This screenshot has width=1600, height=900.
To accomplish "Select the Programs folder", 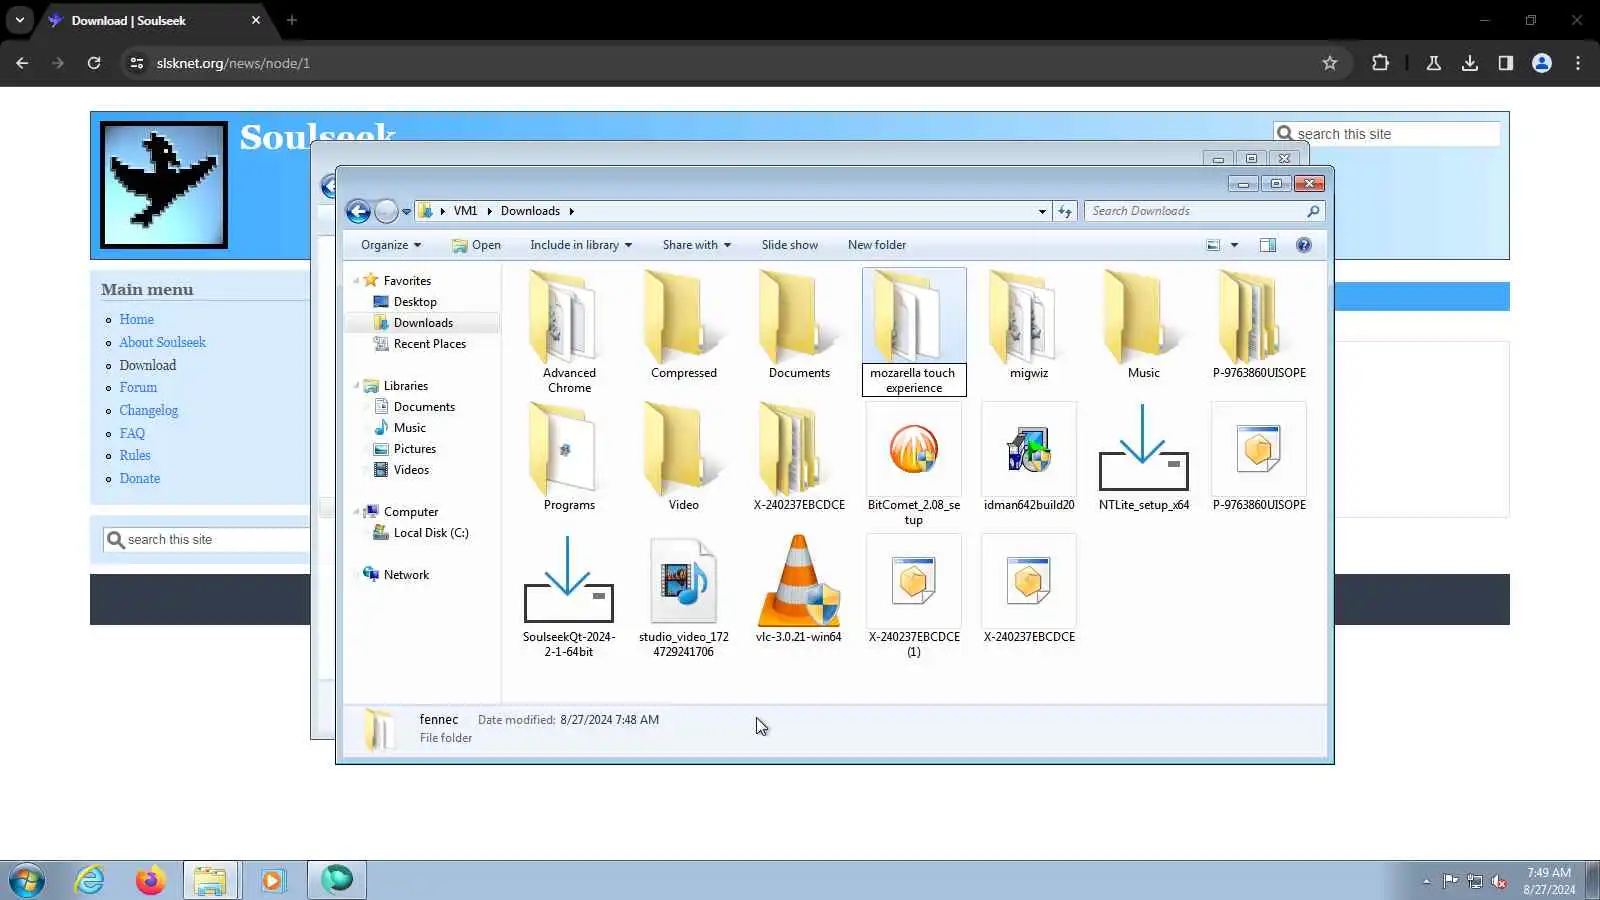I will coord(569,458).
